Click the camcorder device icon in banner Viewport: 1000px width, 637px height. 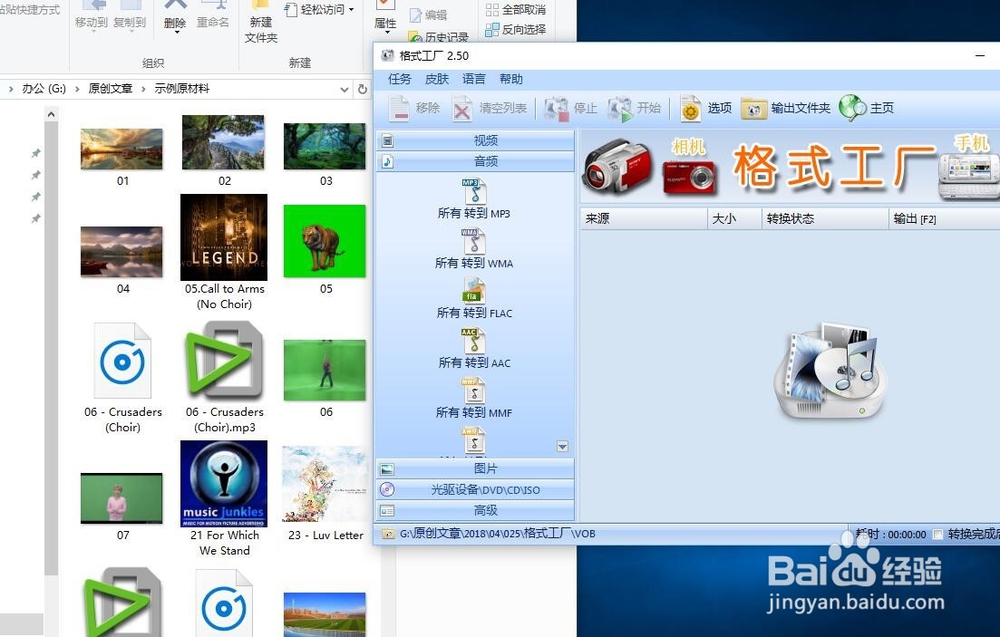point(617,166)
